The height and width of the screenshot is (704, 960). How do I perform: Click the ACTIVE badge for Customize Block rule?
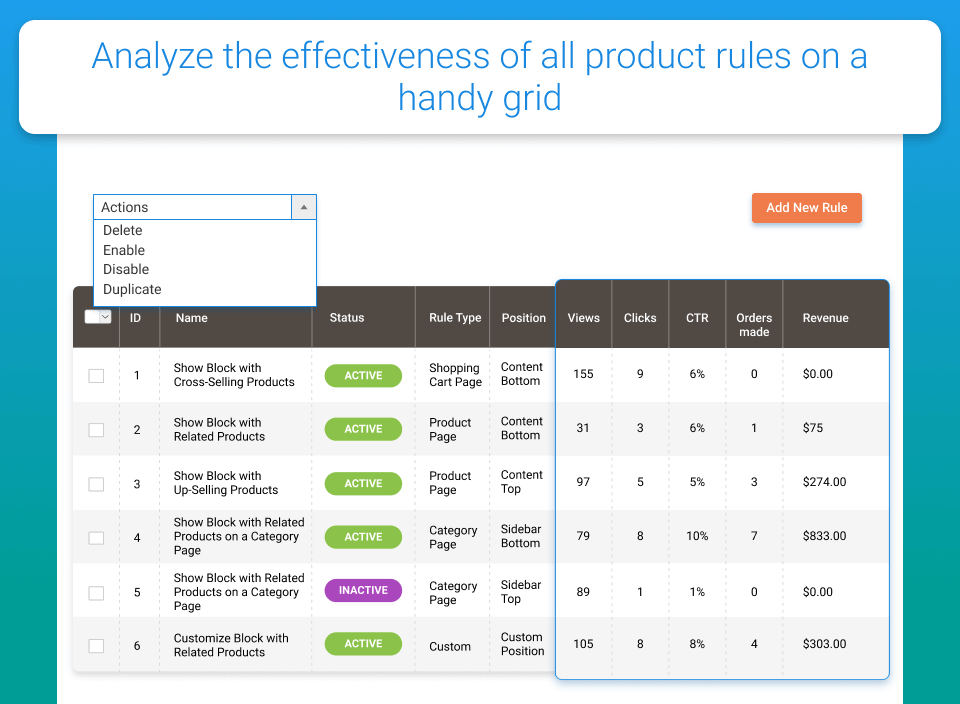[363, 643]
